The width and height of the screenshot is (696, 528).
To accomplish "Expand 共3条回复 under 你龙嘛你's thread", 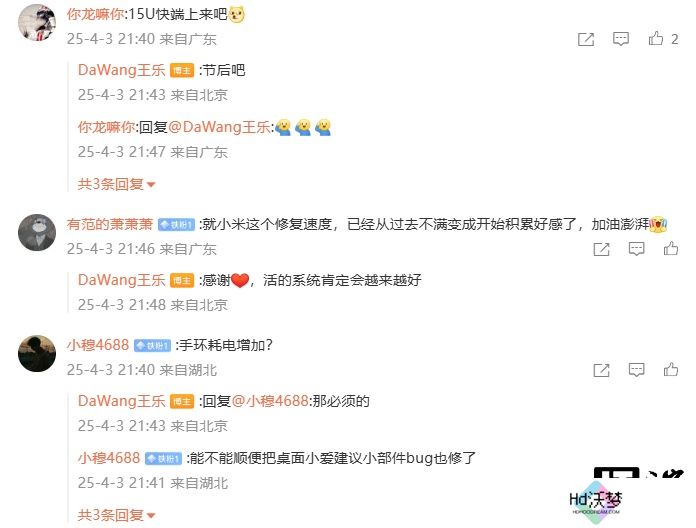I will pyautogui.click(x=116, y=184).
